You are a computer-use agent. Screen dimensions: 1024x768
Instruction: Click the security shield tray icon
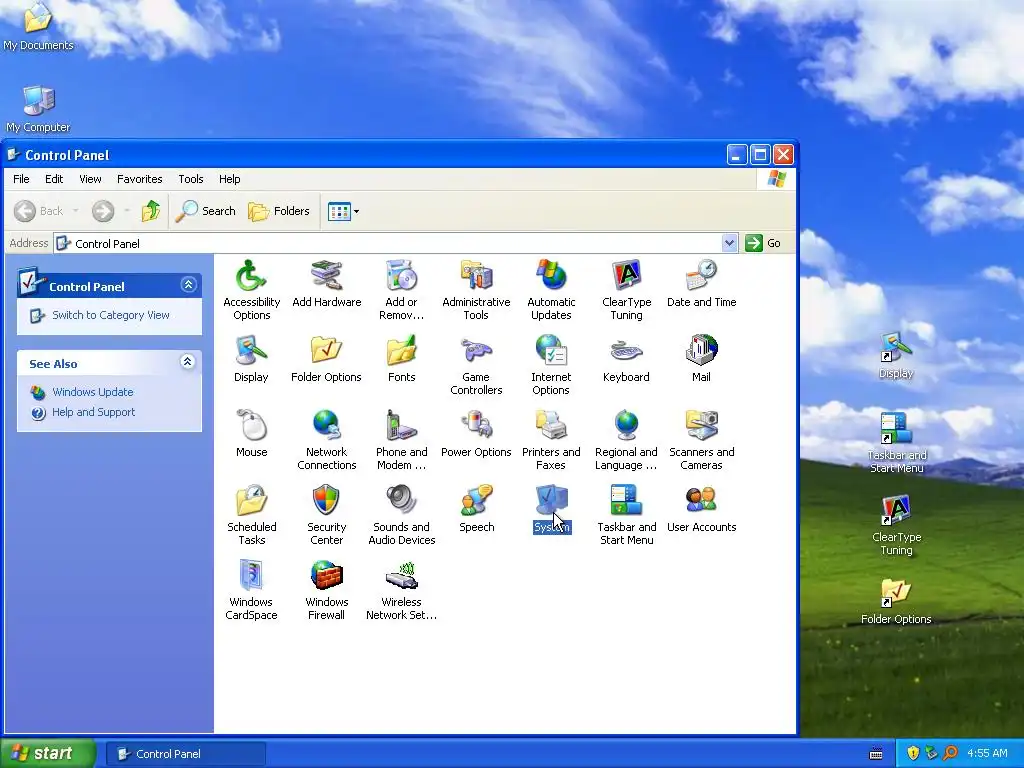(912, 753)
